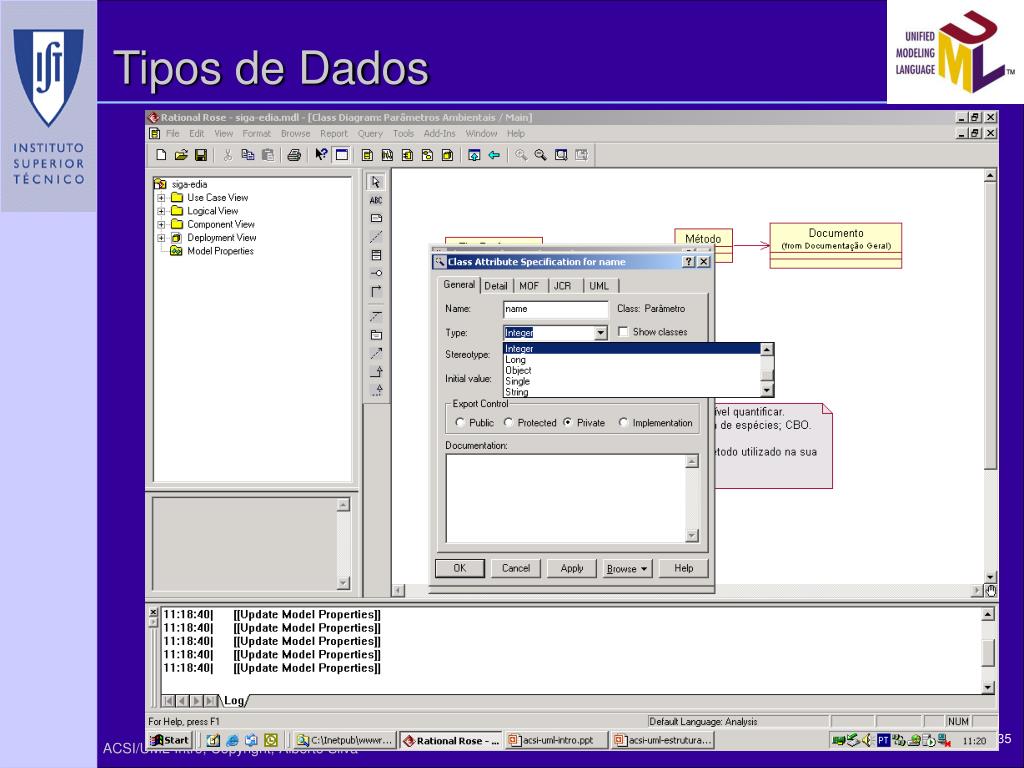Click the Documentation text area
The width and height of the screenshot is (1024, 768).
pos(566,498)
